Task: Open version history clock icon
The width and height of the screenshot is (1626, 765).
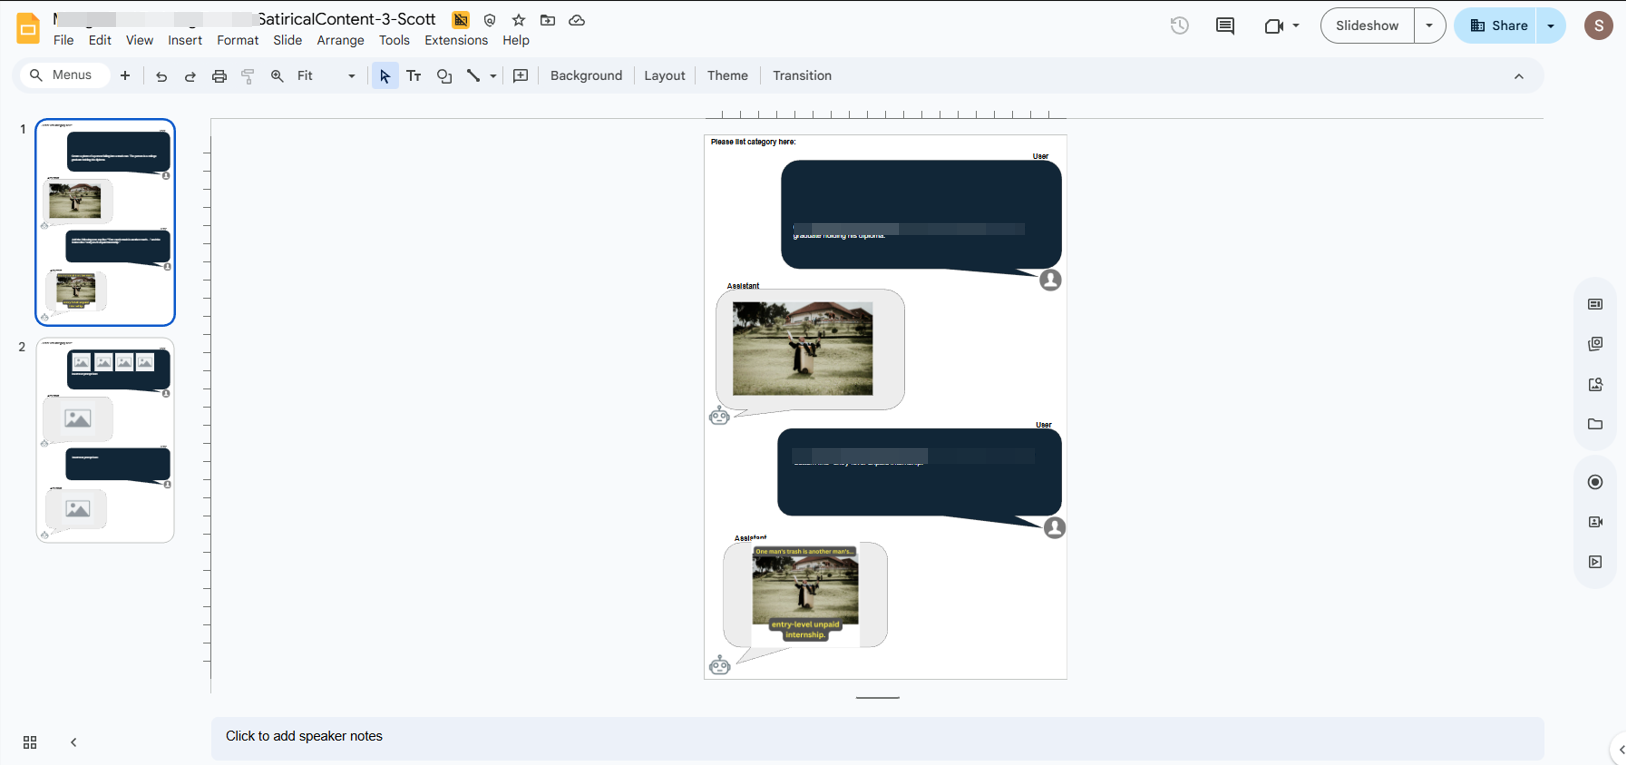Action: pos(1179,26)
